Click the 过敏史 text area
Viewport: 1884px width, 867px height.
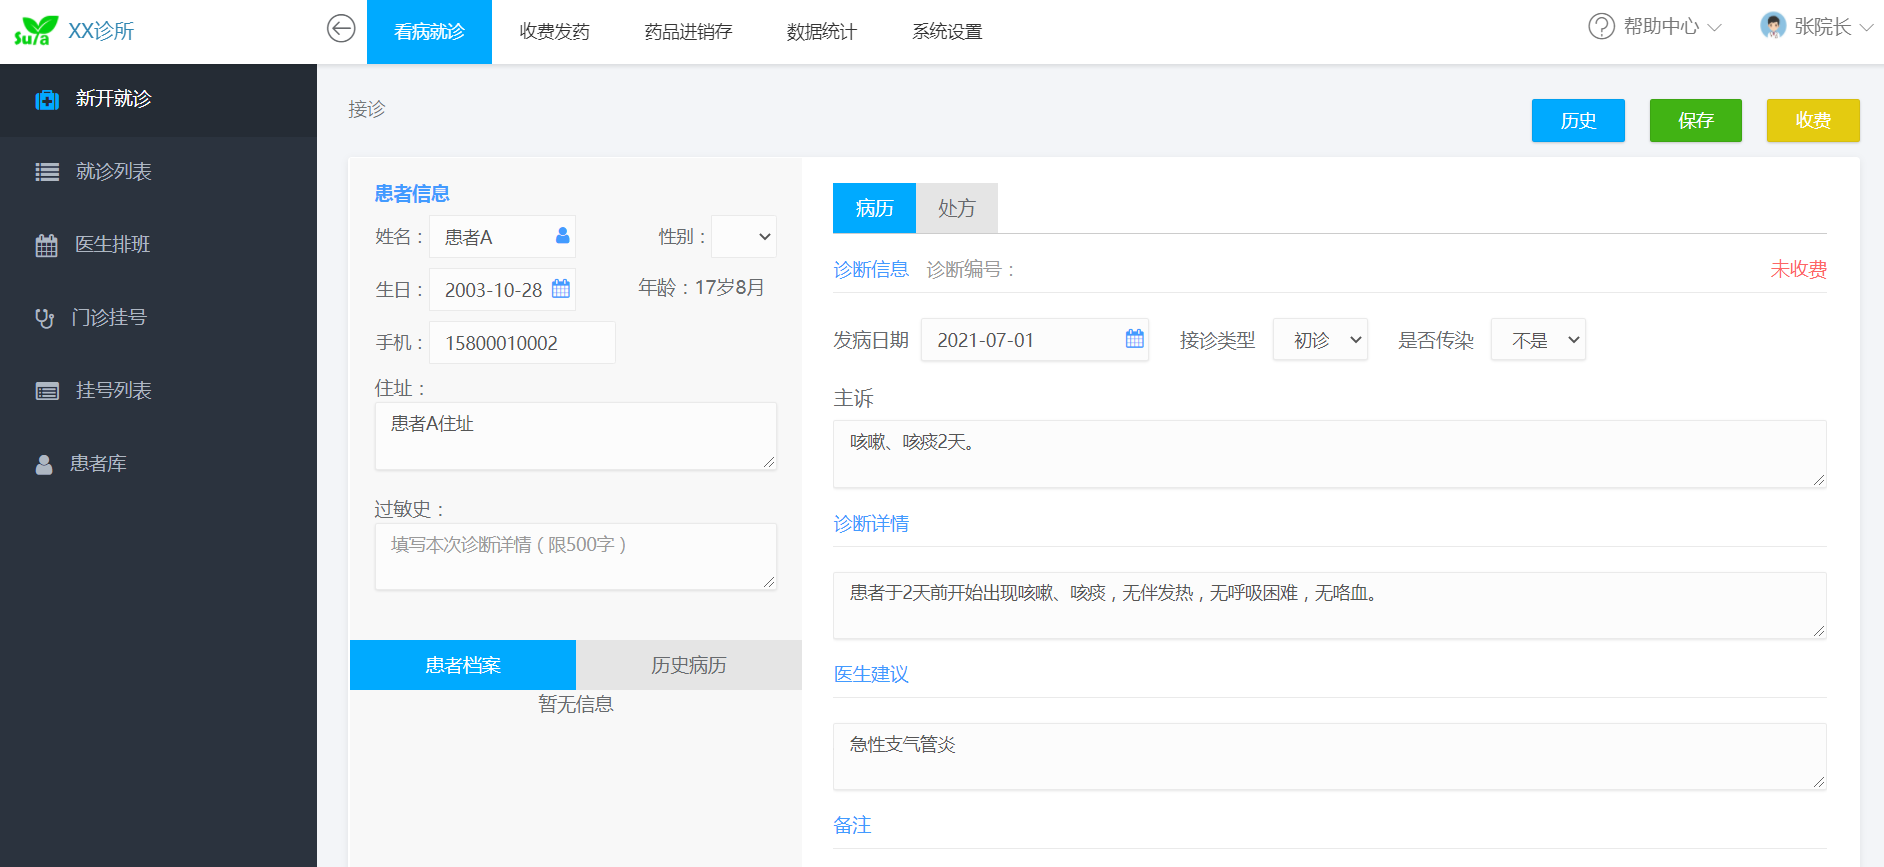click(576, 557)
